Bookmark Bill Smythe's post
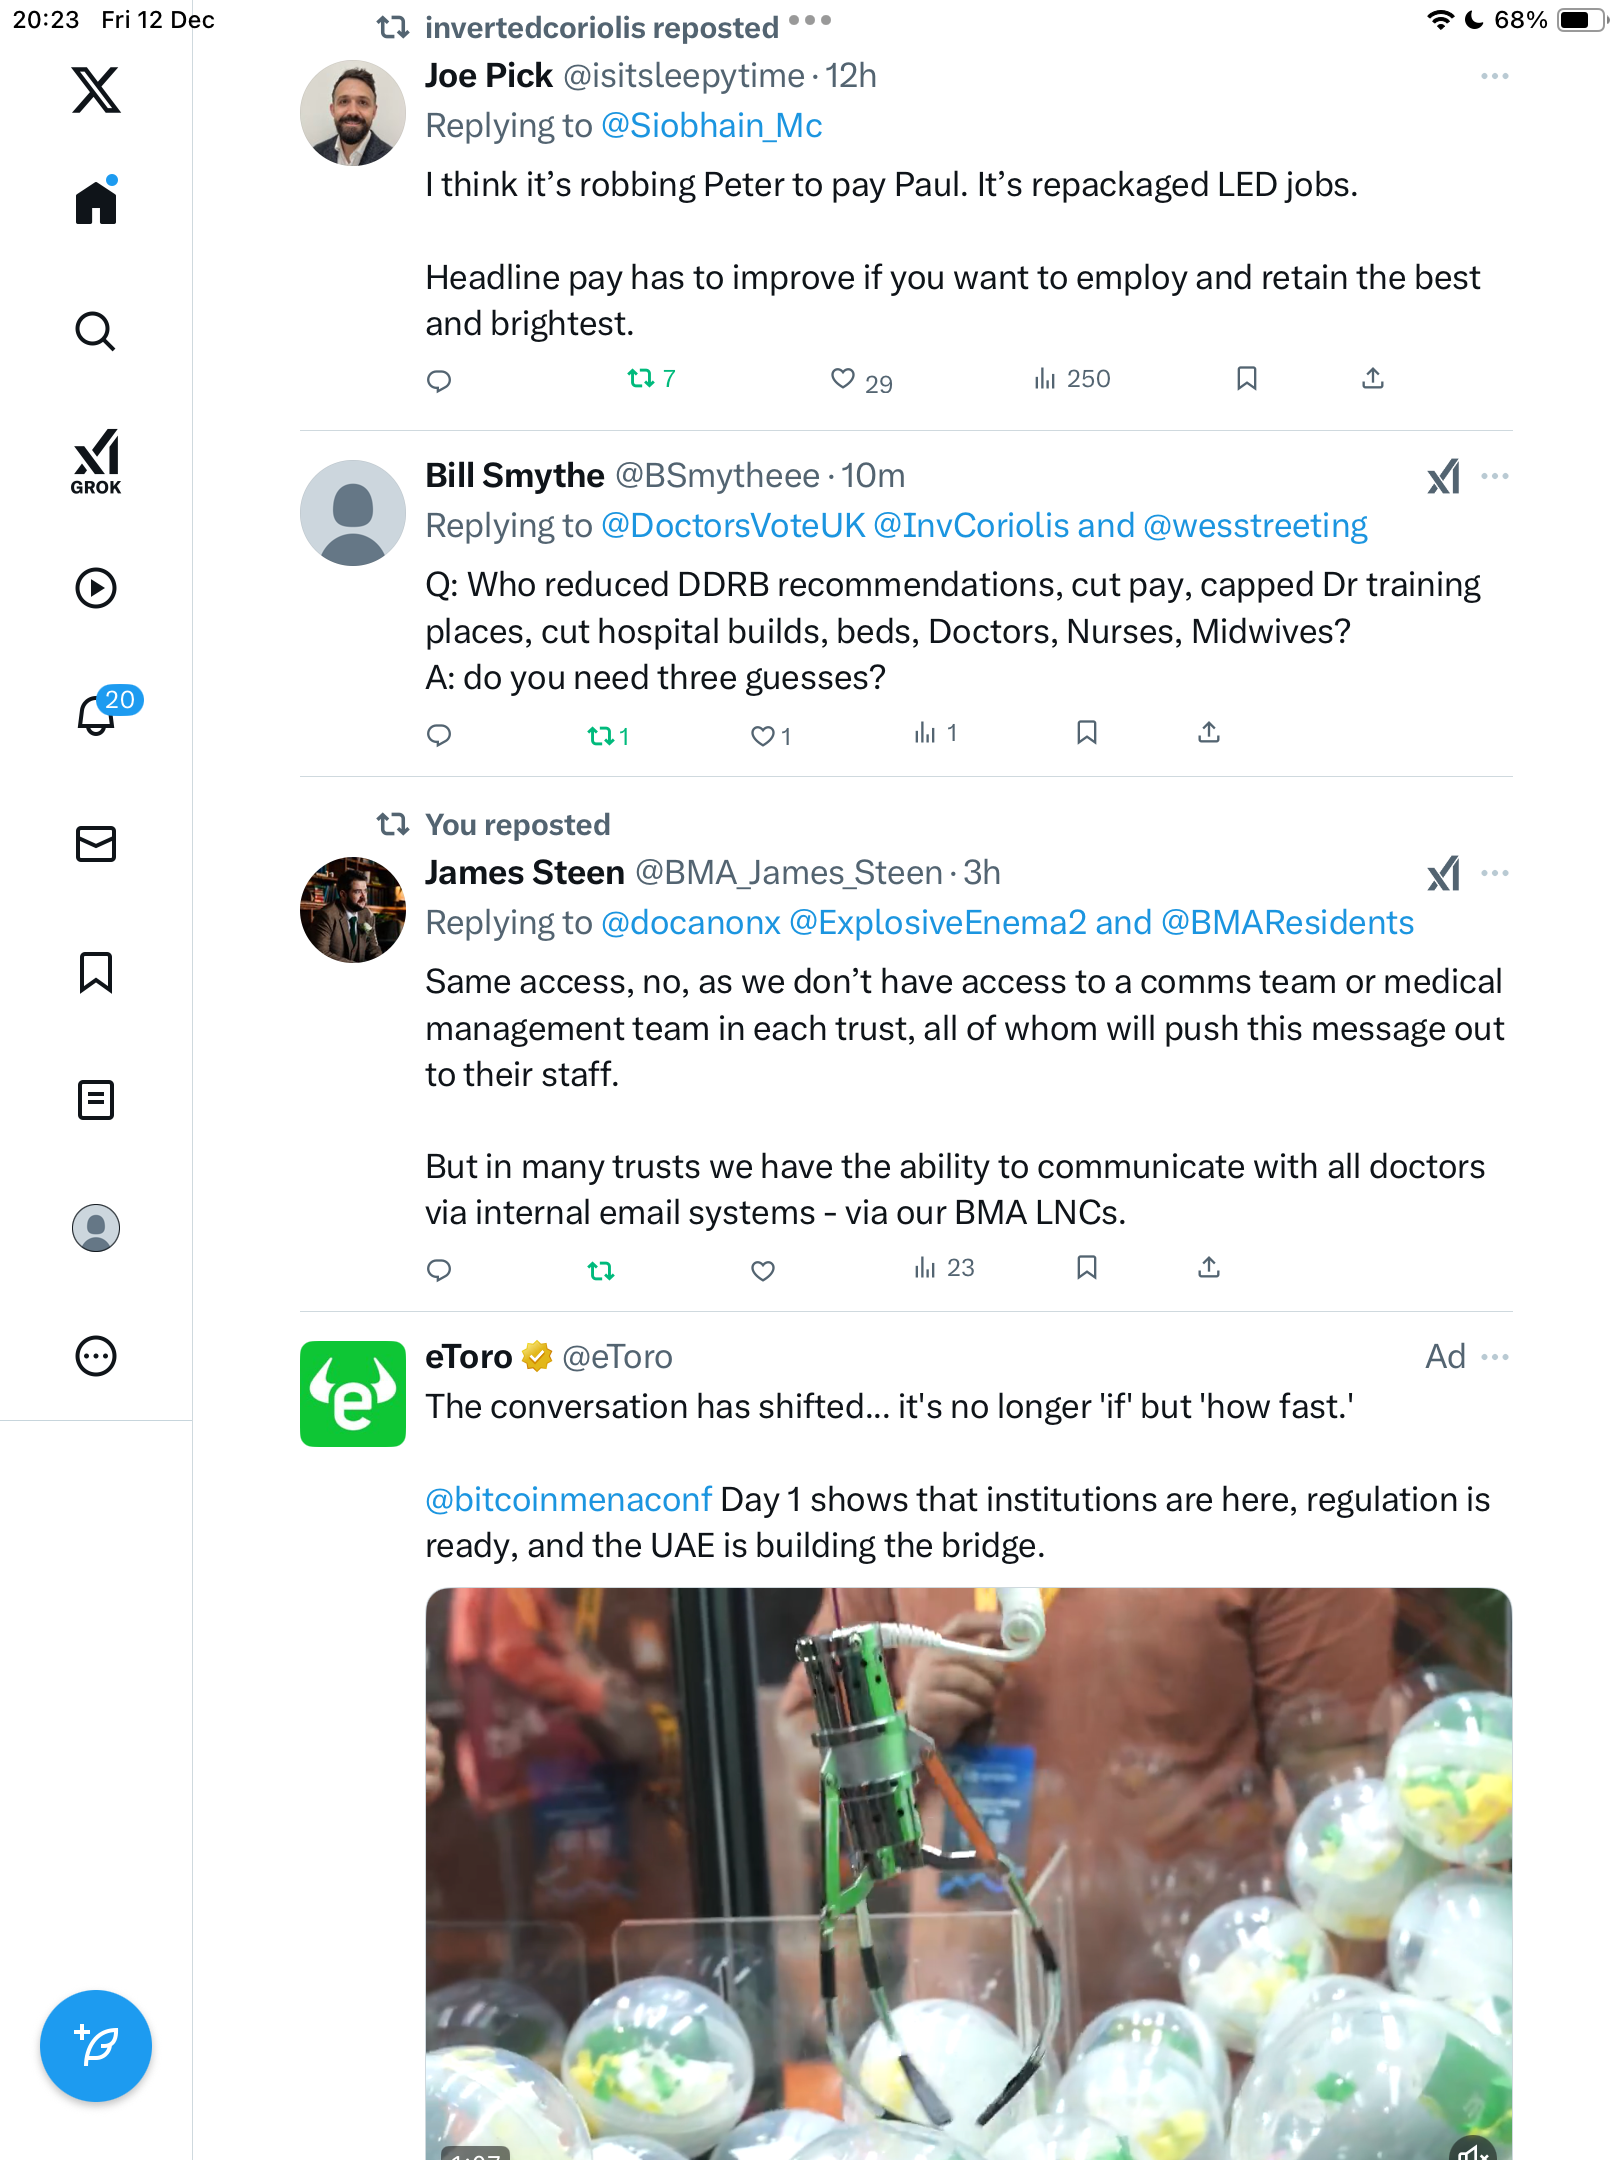The height and width of the screenshot is (2160, 1620). (x=1087, y=733)
